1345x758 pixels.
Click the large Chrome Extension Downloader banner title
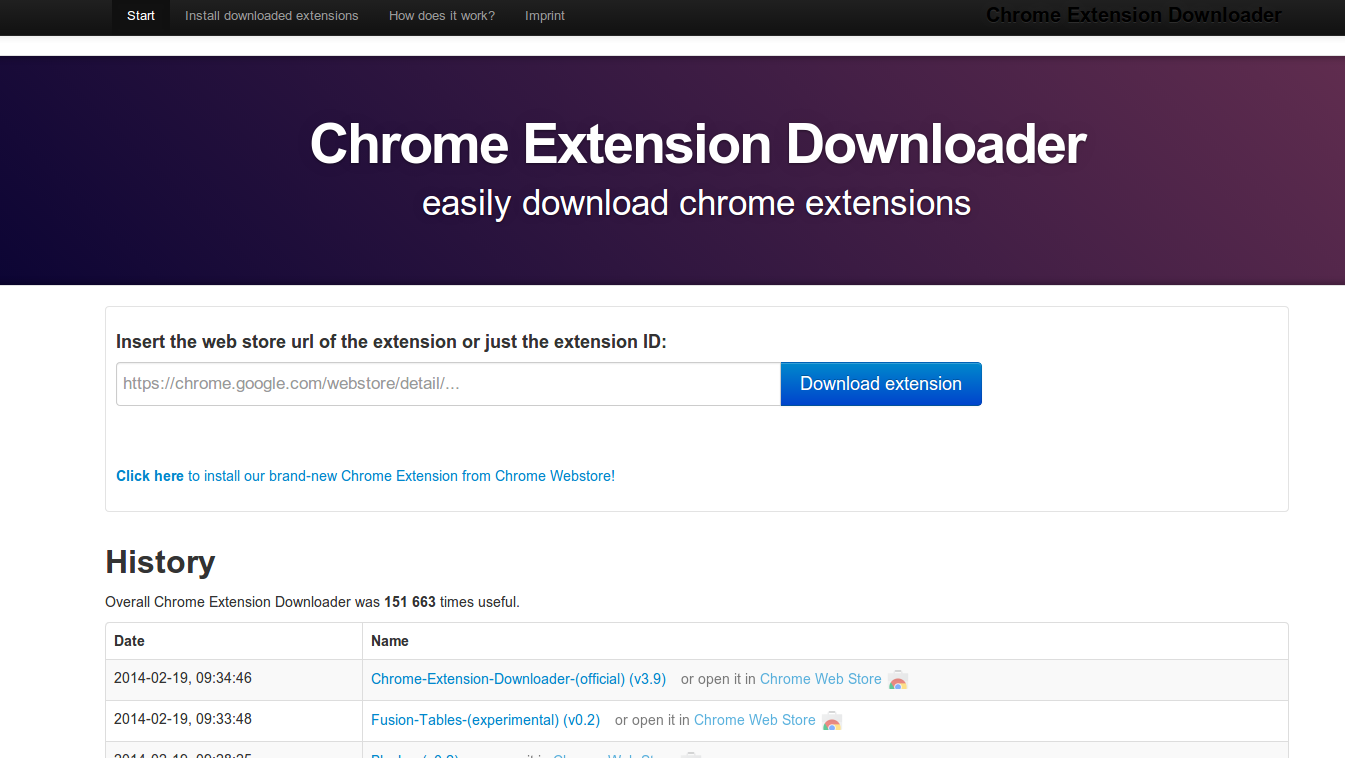click(697, 144)
